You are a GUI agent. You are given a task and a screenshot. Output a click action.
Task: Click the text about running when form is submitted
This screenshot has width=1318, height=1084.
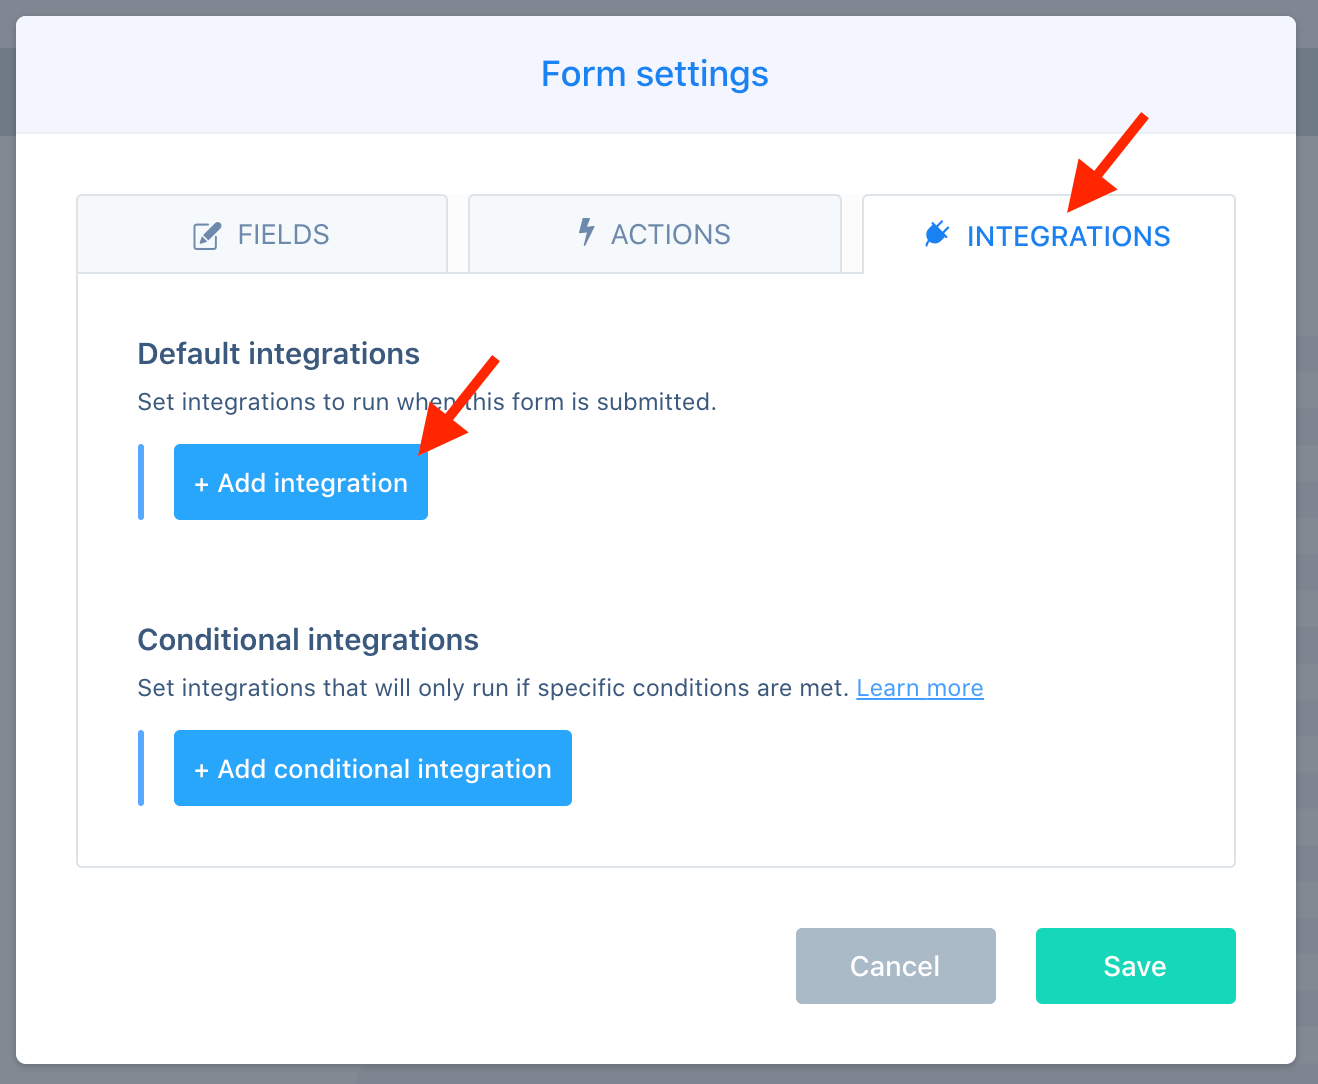click(427, 402)
